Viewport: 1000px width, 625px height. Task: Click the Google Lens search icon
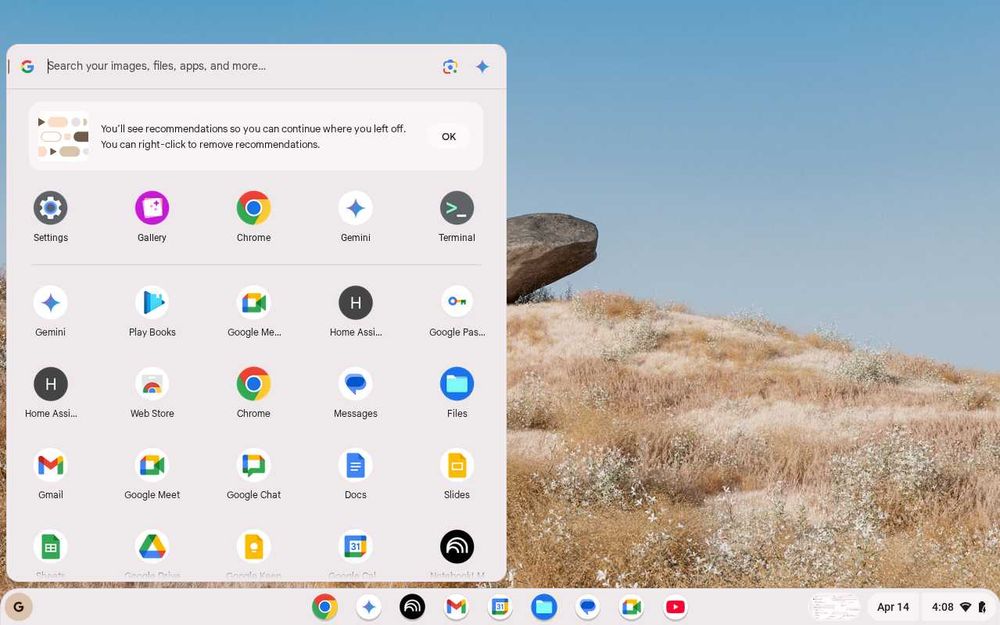click(x=450, y=66)
